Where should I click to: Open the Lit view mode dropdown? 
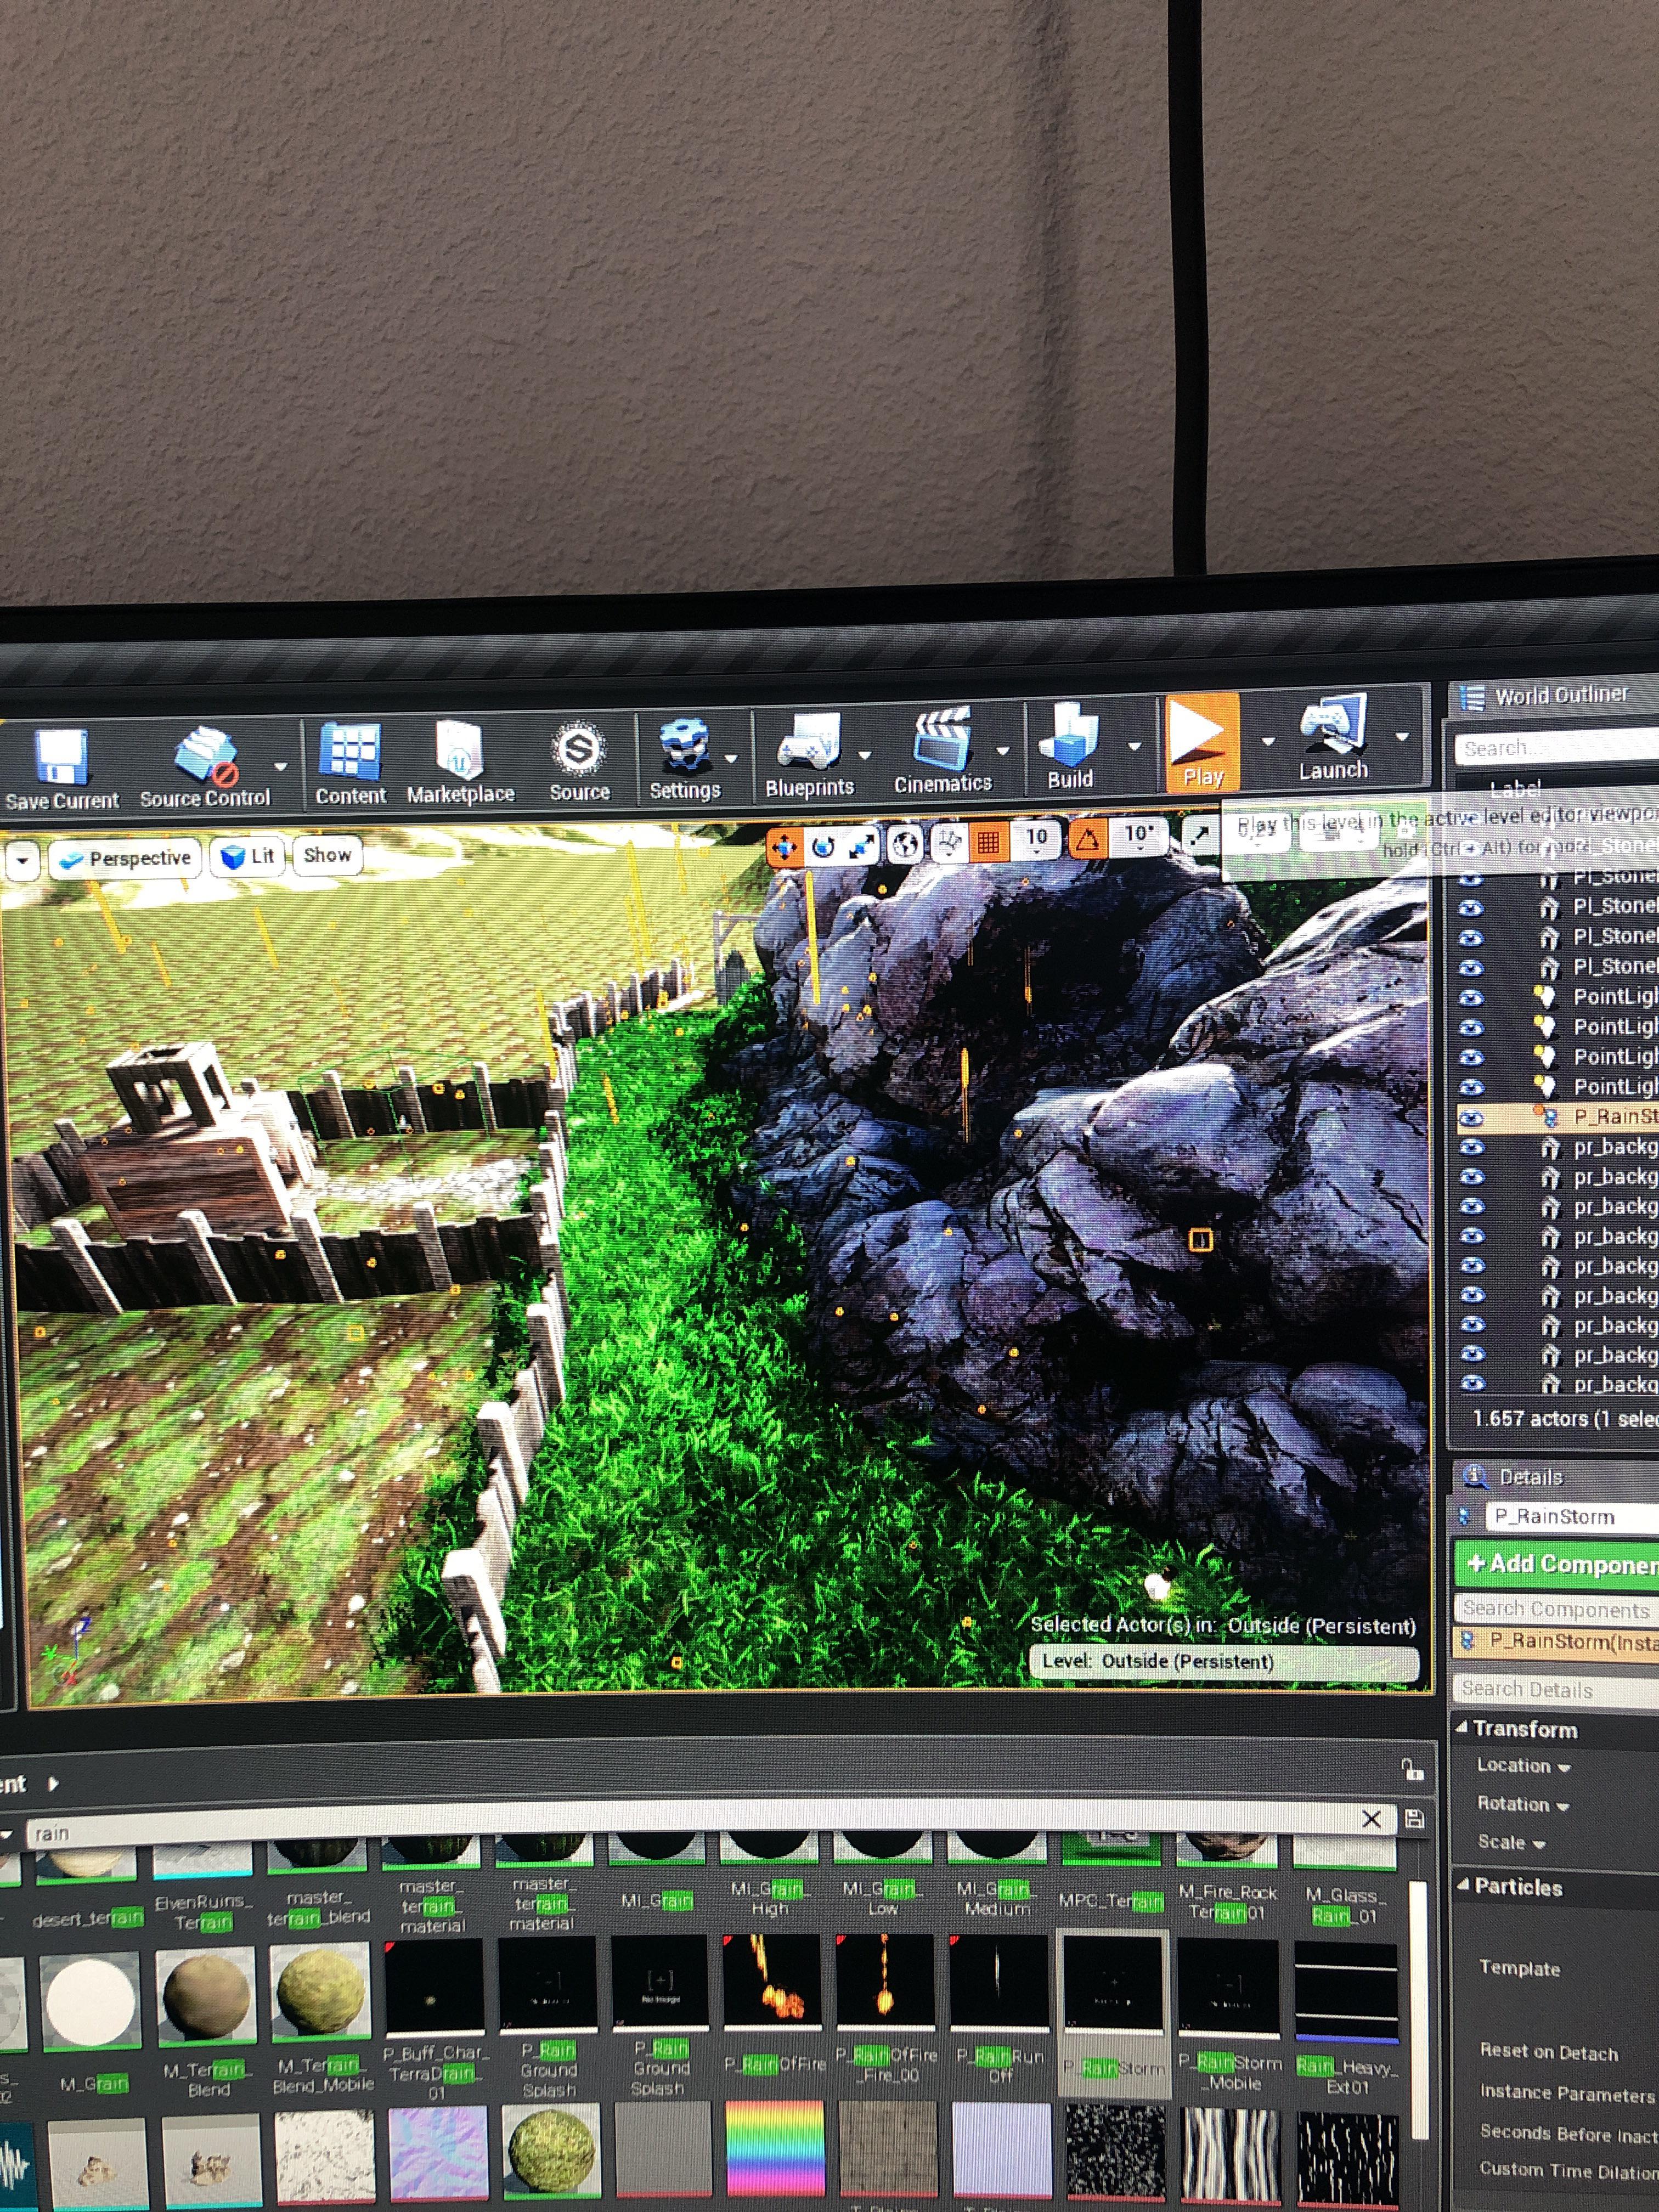246,856
